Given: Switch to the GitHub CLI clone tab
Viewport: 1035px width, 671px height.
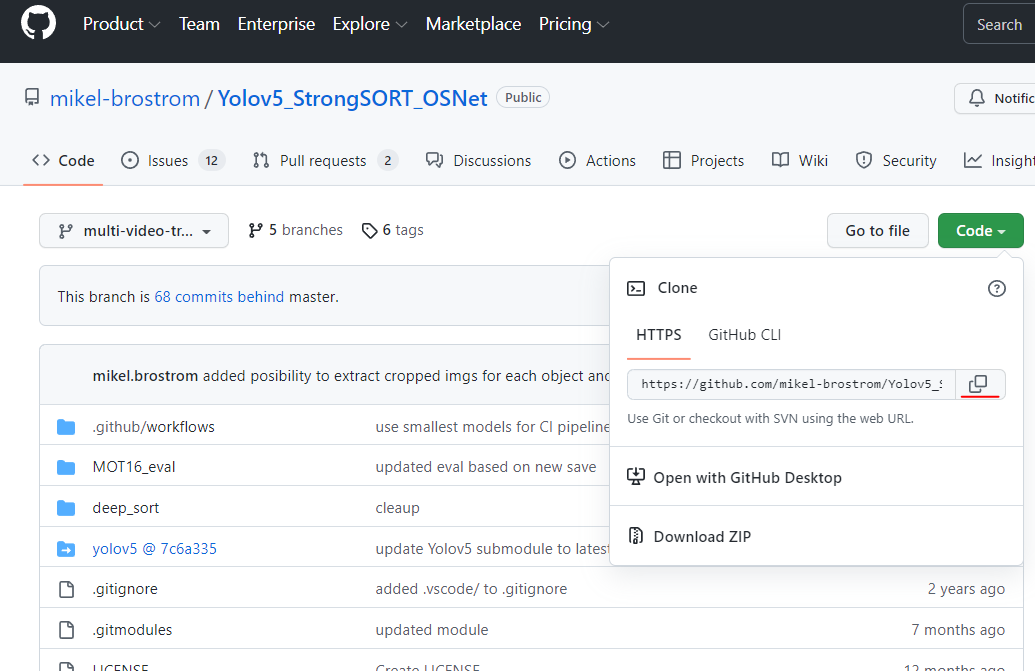Looking at the screenshot, I should [x=745, y=335].
